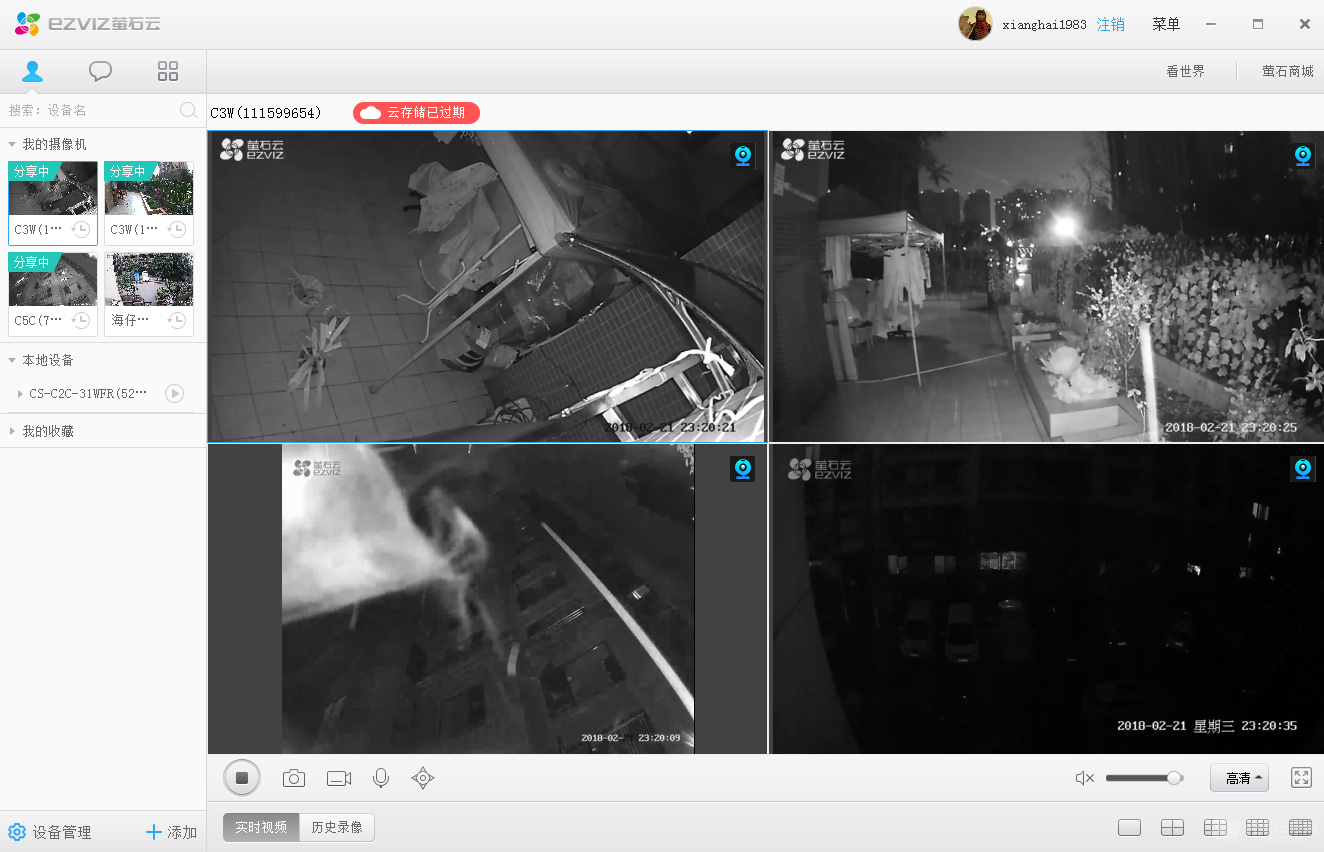Open history for second C3W camera
Screen dimensions: 1324x852
(x=177, y=230)
